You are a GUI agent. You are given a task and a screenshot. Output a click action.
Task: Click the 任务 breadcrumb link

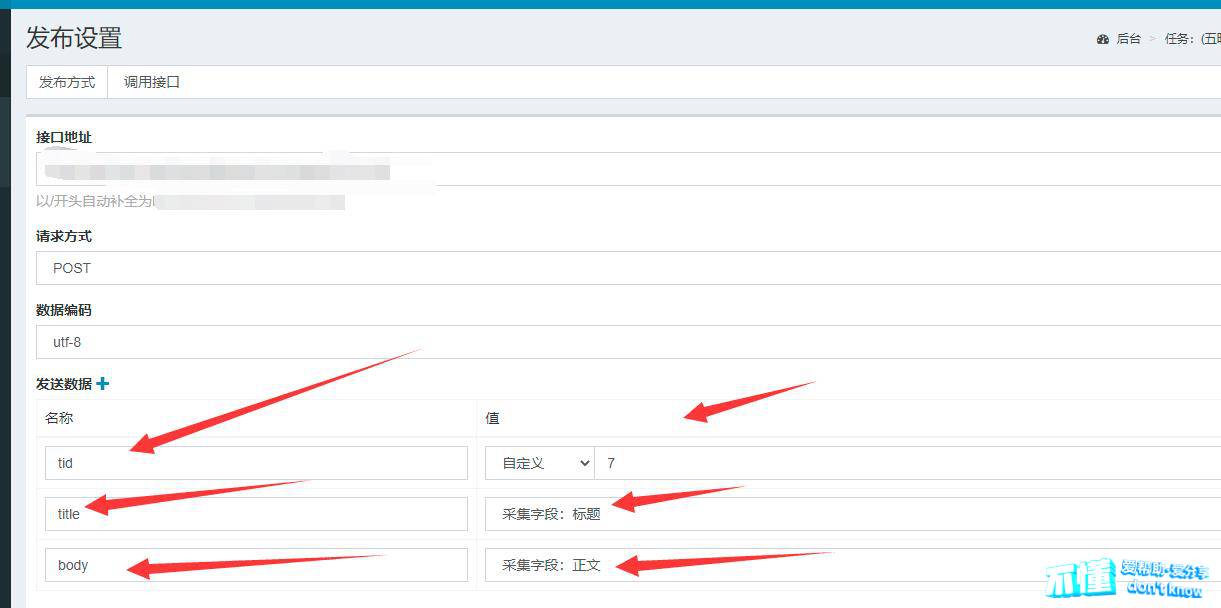point(1192,39)
